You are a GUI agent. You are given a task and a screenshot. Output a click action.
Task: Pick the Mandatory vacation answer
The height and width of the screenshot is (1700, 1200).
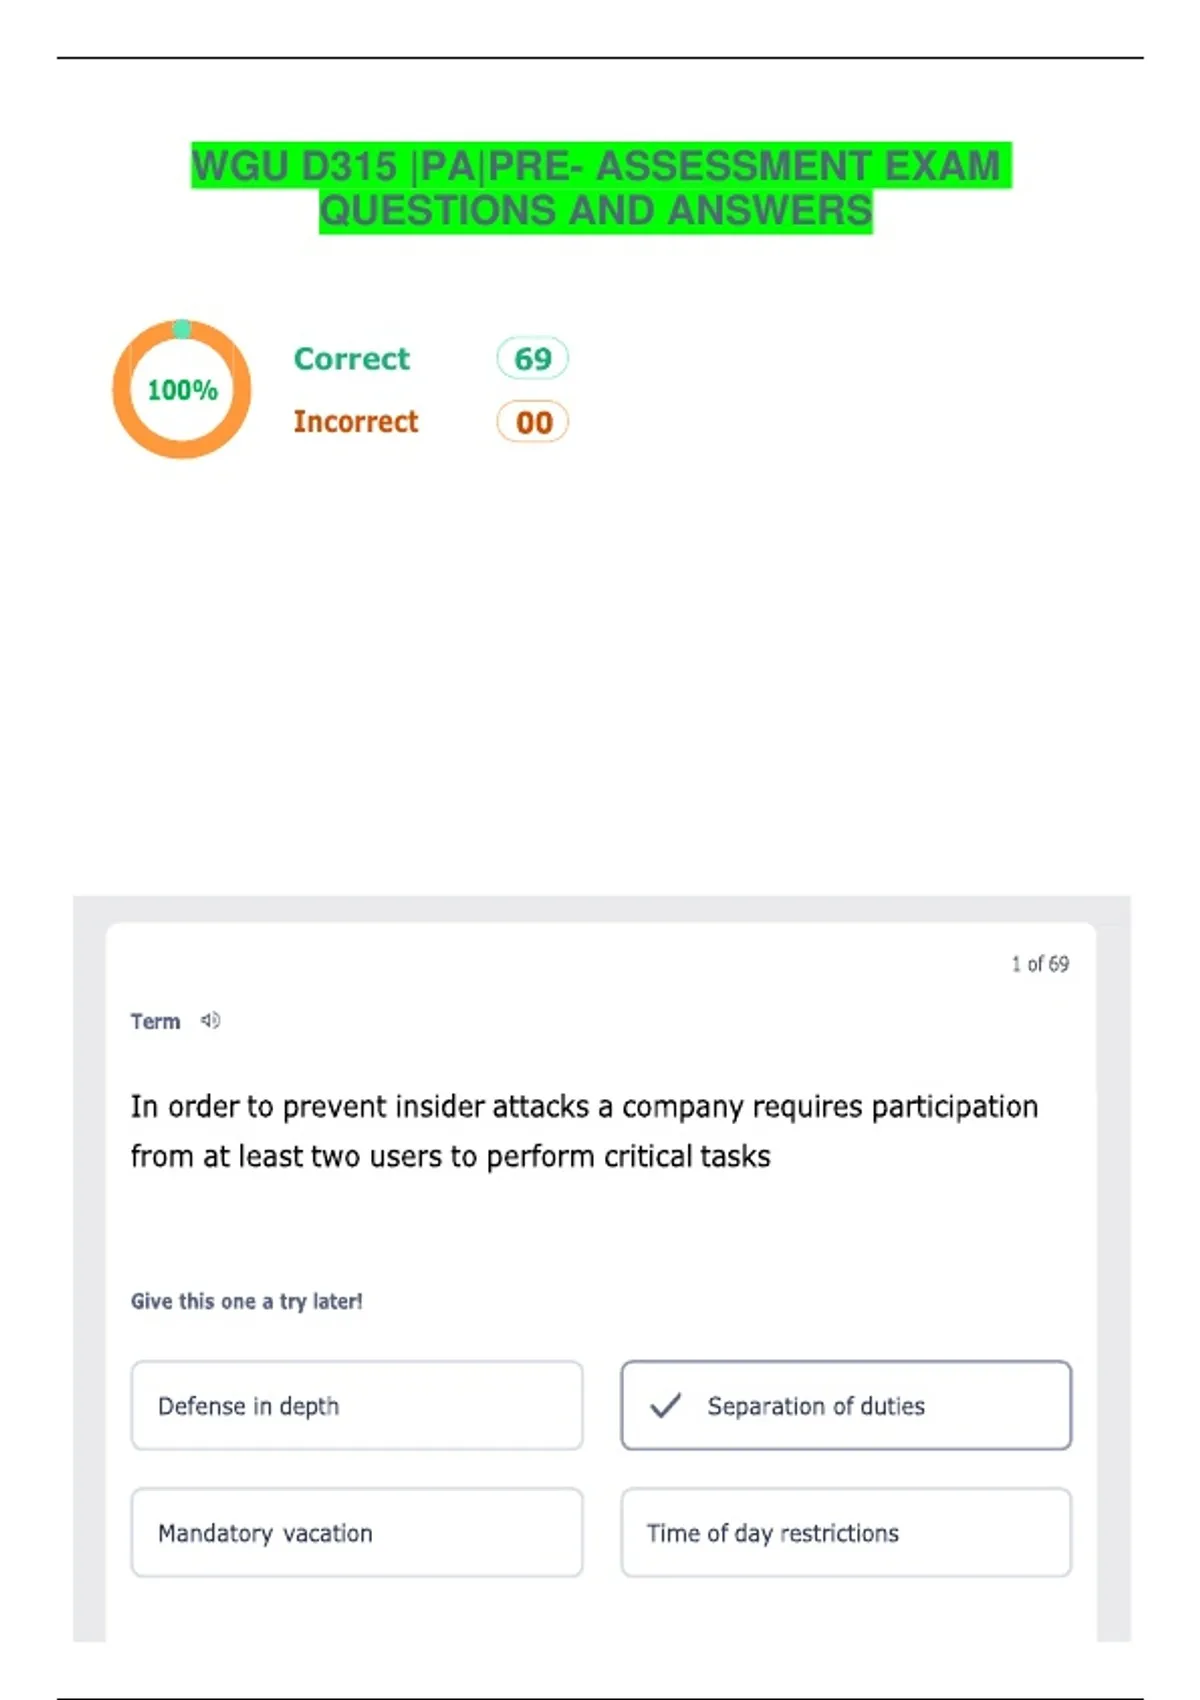356,1532
